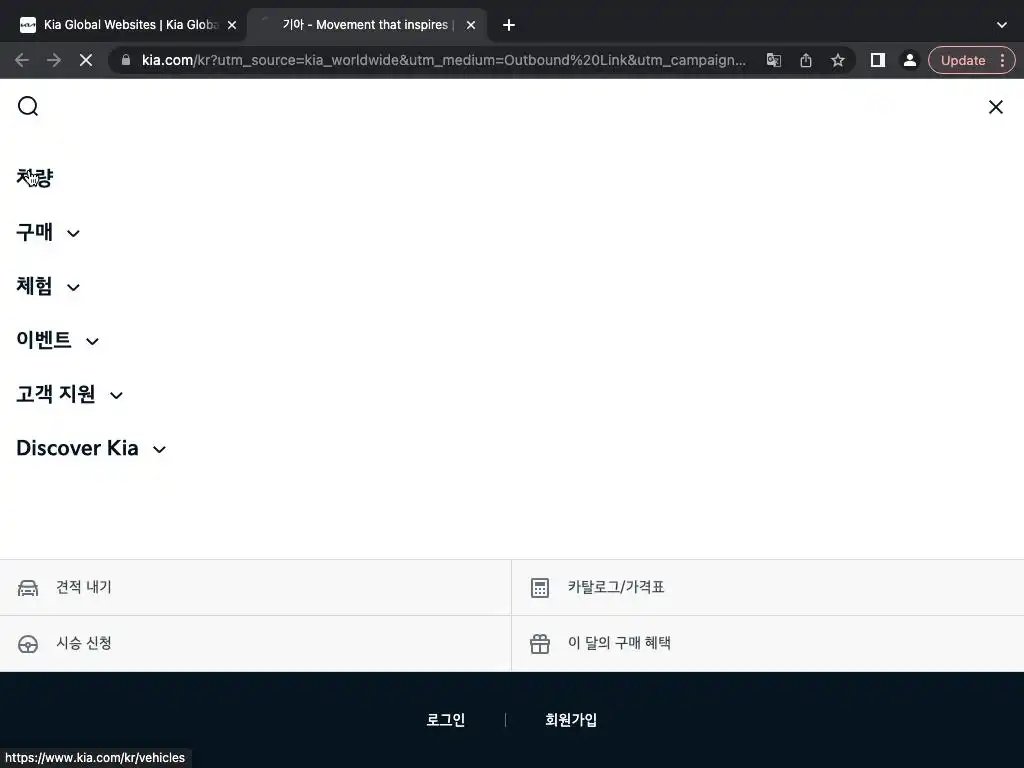Click the share page icon
The height and width of the screenshot is (768, 1024).
(x=806, y=60)
